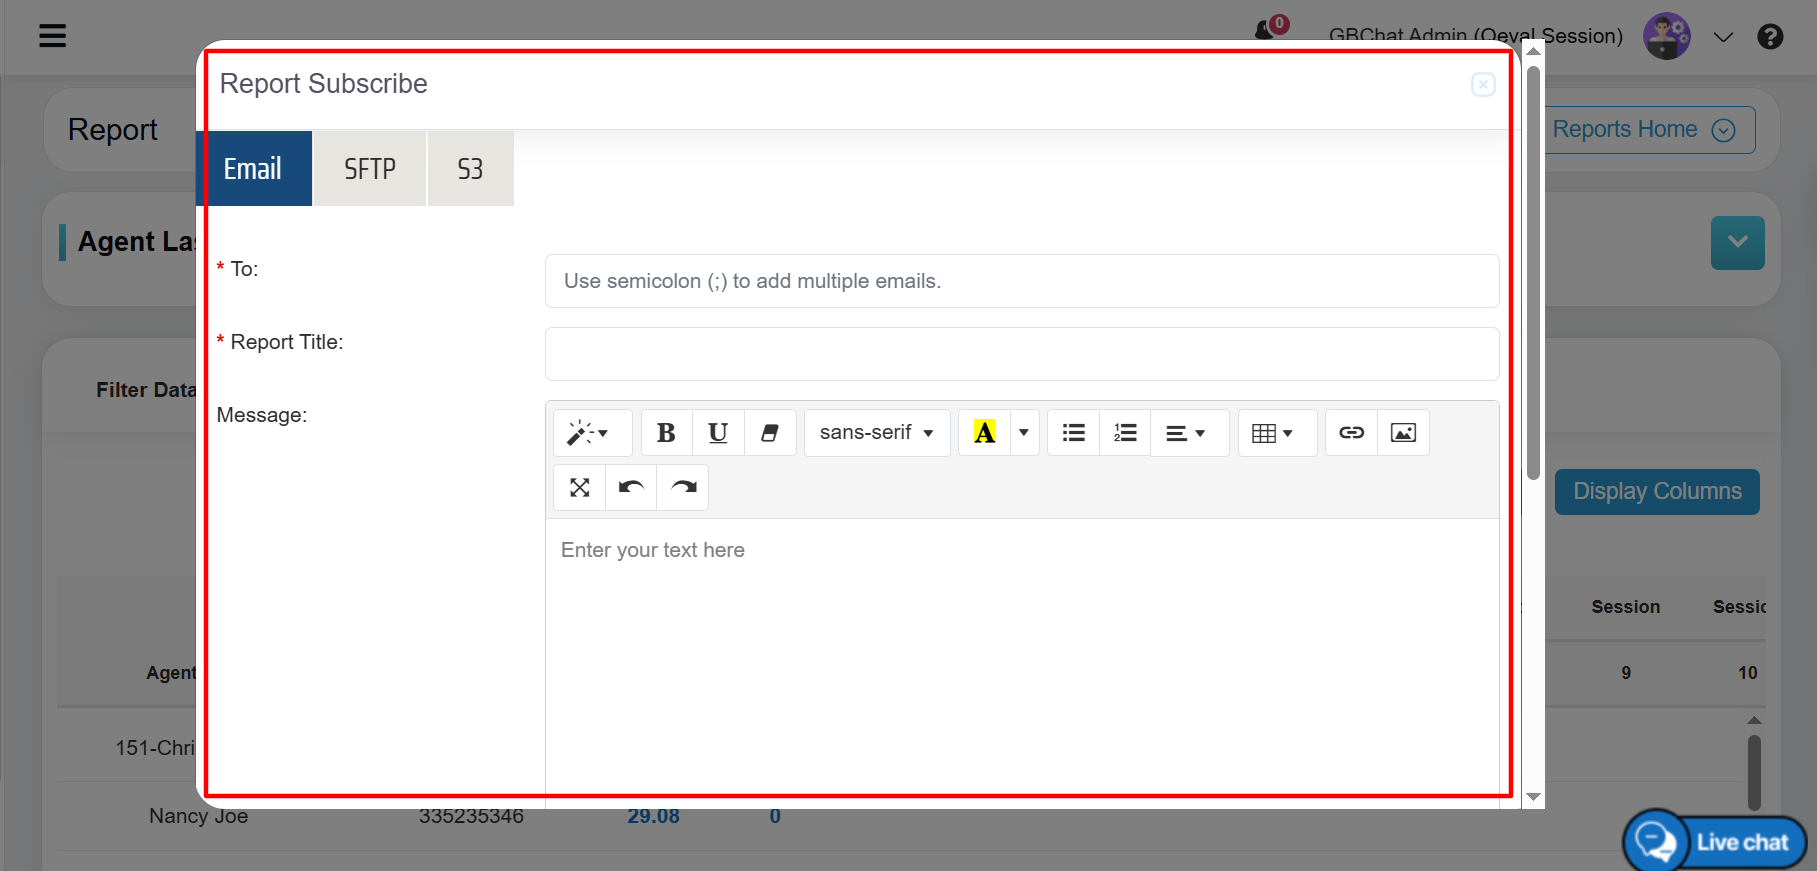Open the sans-serif font family dropdown
This screenshot has width=1817, height=871.
point(877,433)
